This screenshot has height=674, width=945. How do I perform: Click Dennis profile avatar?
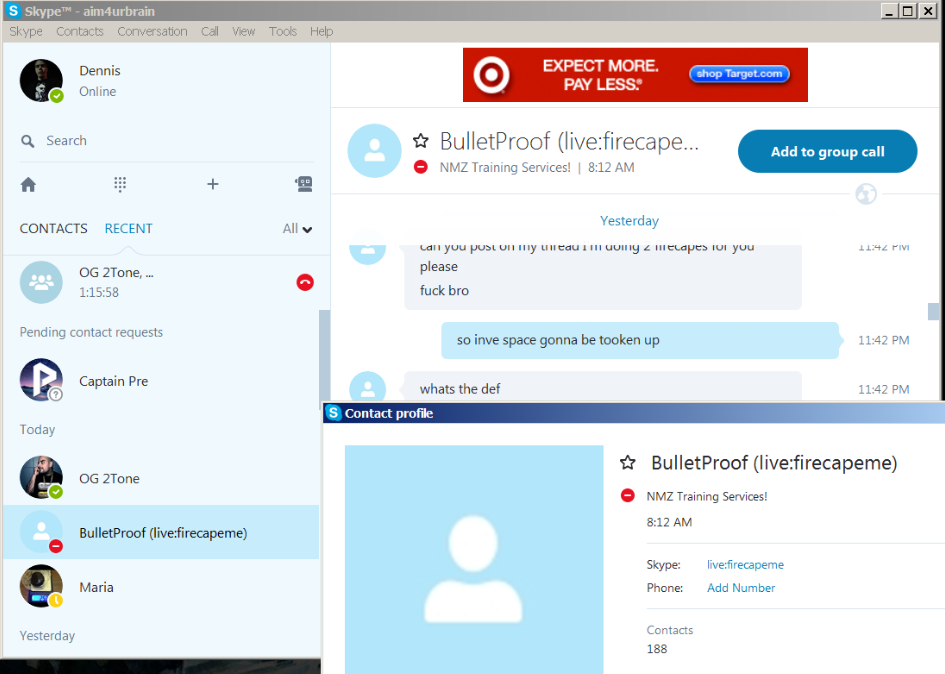(41, 80)
